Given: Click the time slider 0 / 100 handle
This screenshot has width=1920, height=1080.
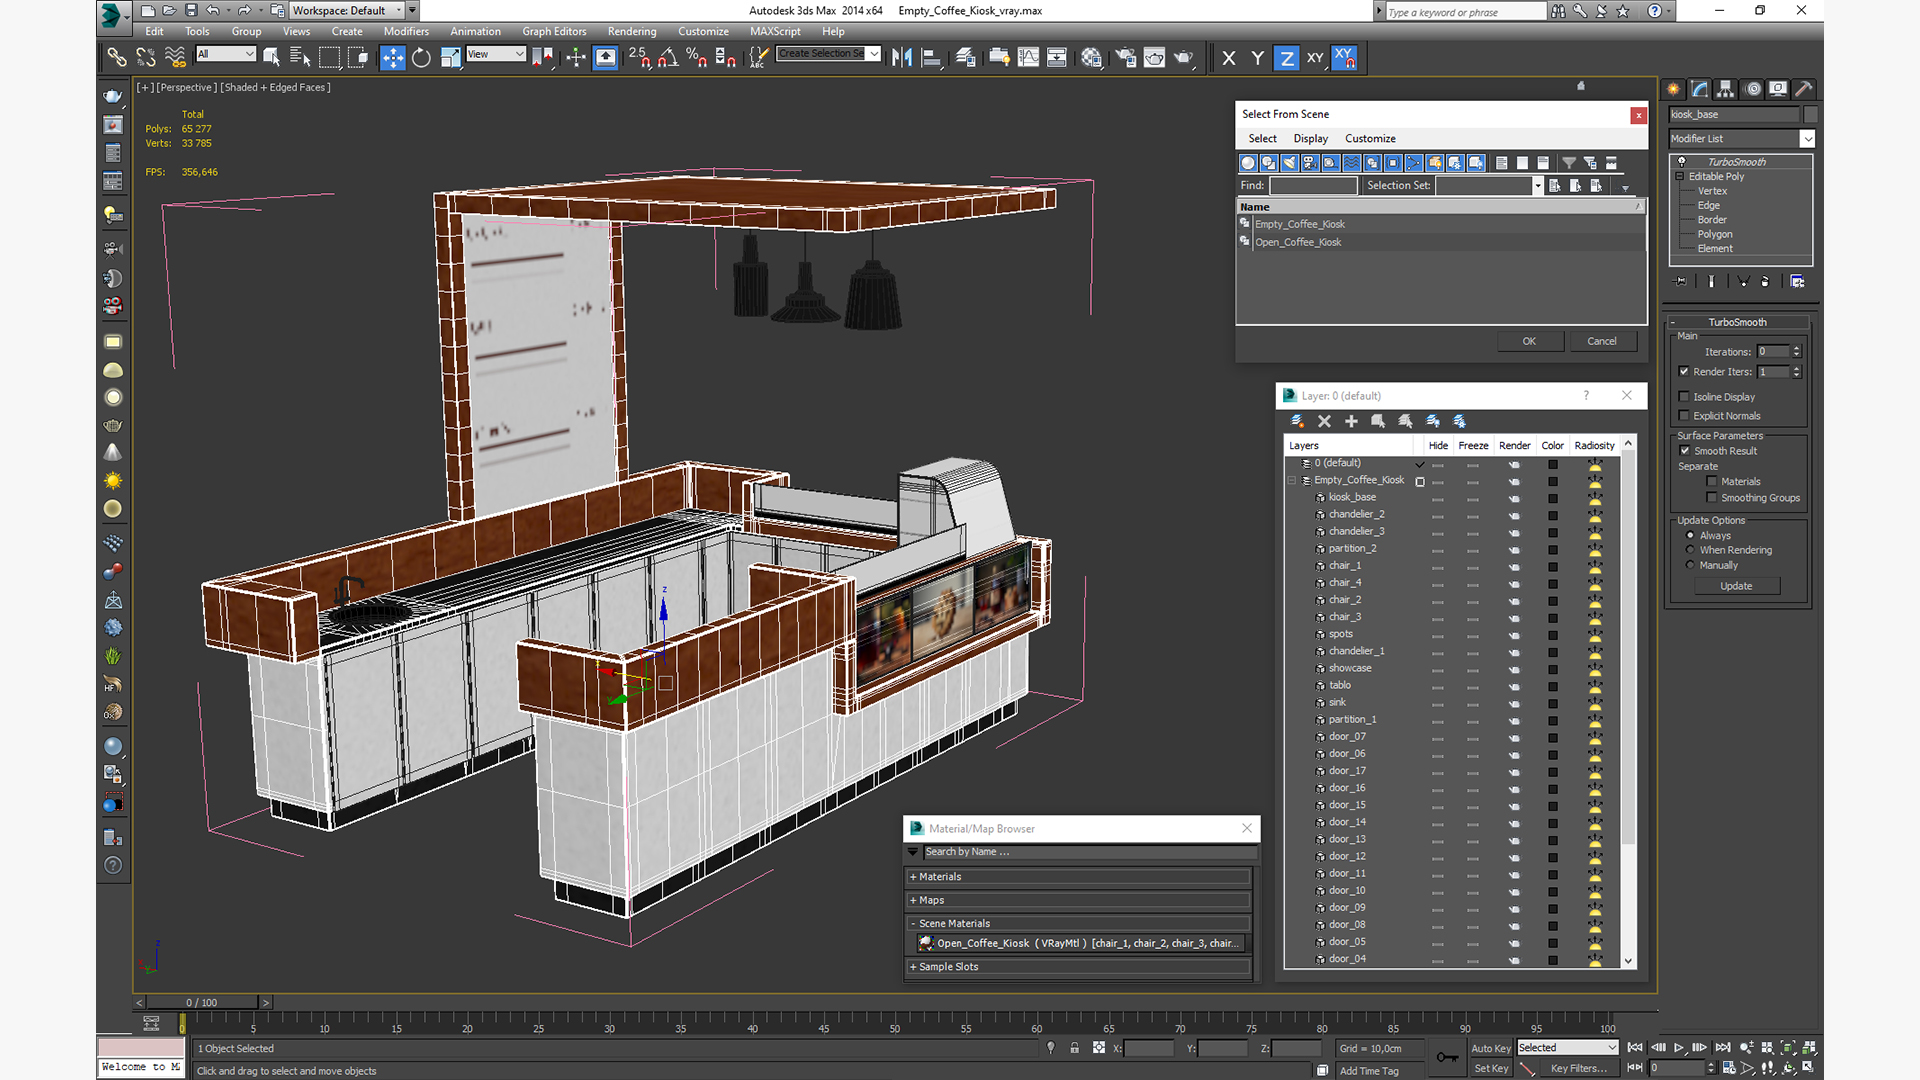Looking at the screenshot, I should (x=202, y=1002).
